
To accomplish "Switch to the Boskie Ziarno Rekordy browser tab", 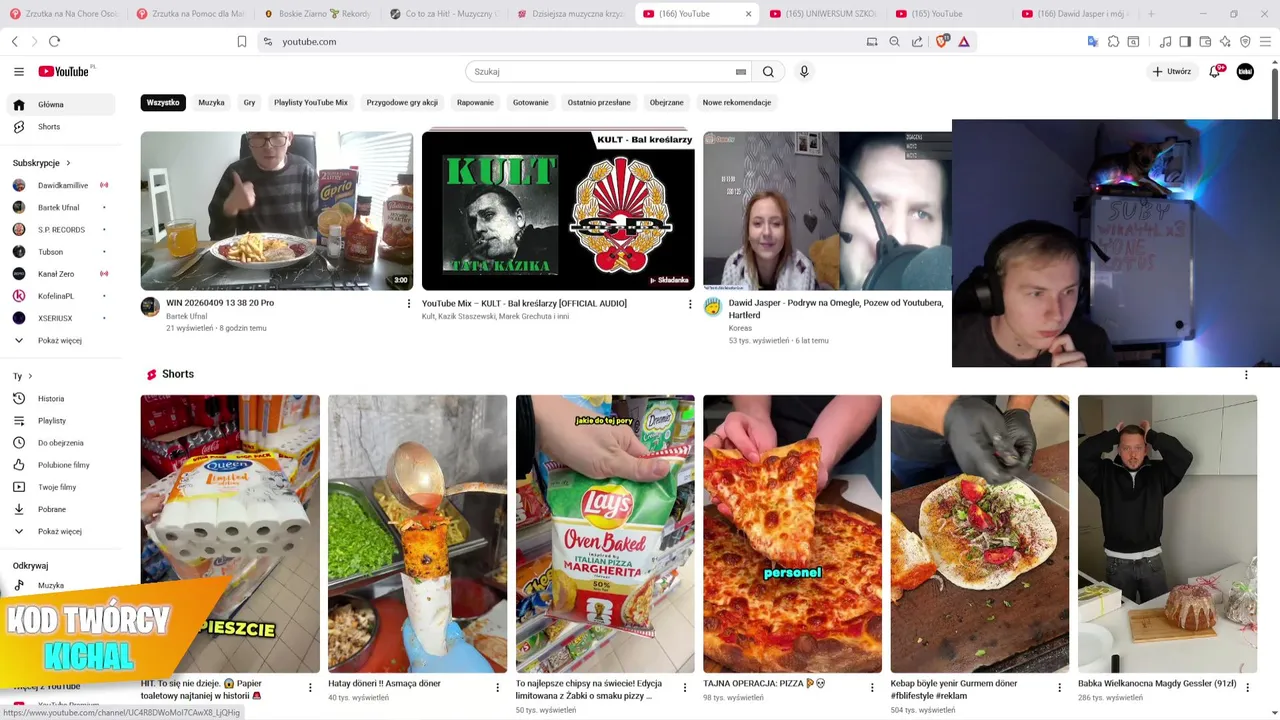I will (x=317, y=14).
